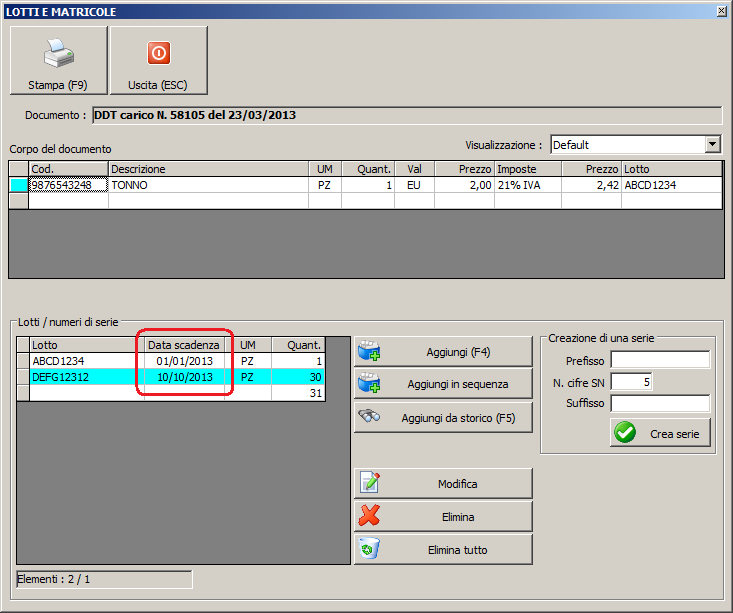Viewport: 733px width, 613px height.
Task: Focus the N. cifre SN field
Action: (x=631, y=382)
